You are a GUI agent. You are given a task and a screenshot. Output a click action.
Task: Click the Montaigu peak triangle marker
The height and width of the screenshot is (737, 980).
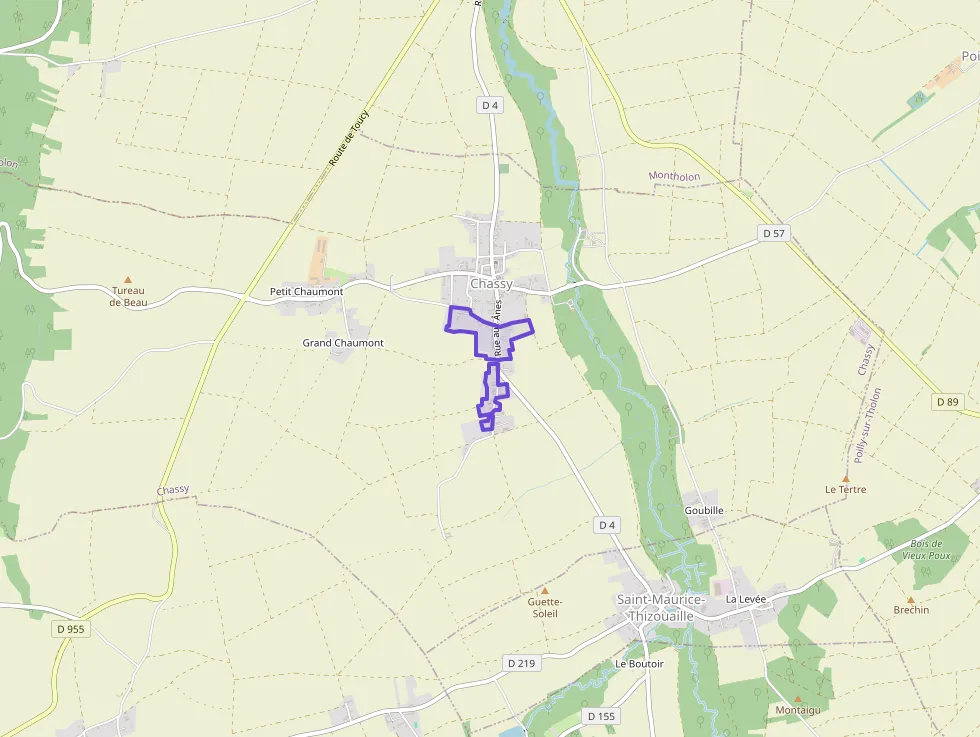tap(798, 699)
